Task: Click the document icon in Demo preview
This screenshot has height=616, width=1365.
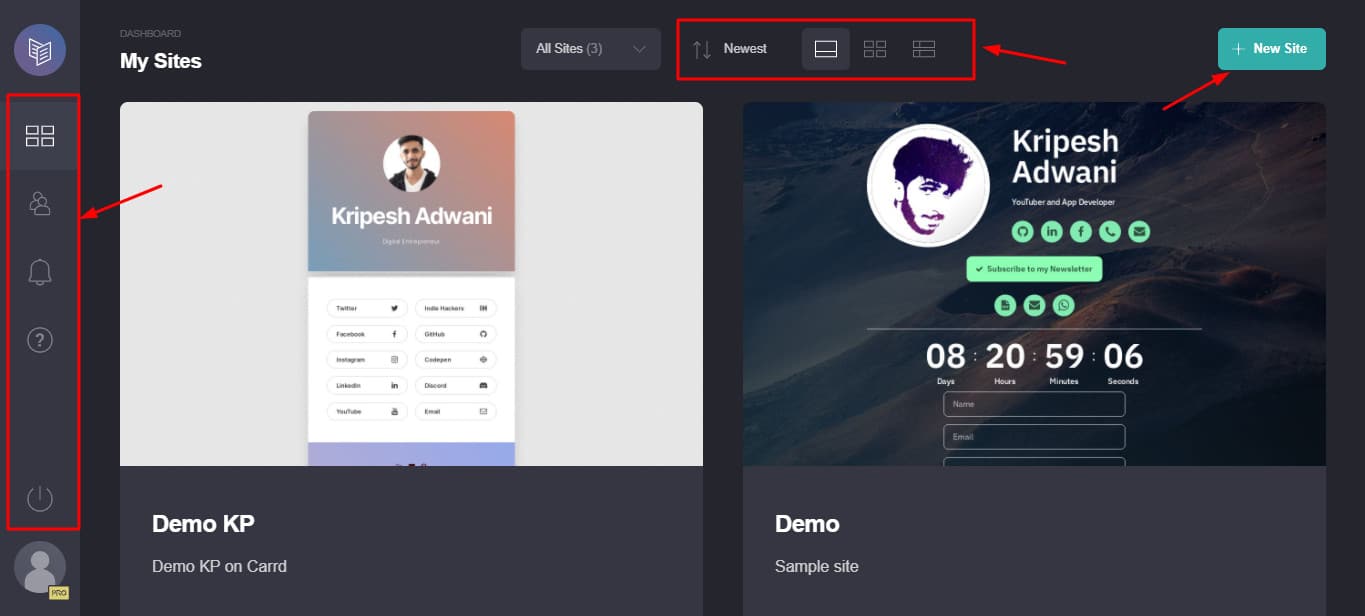Action: pos(1005,305)
